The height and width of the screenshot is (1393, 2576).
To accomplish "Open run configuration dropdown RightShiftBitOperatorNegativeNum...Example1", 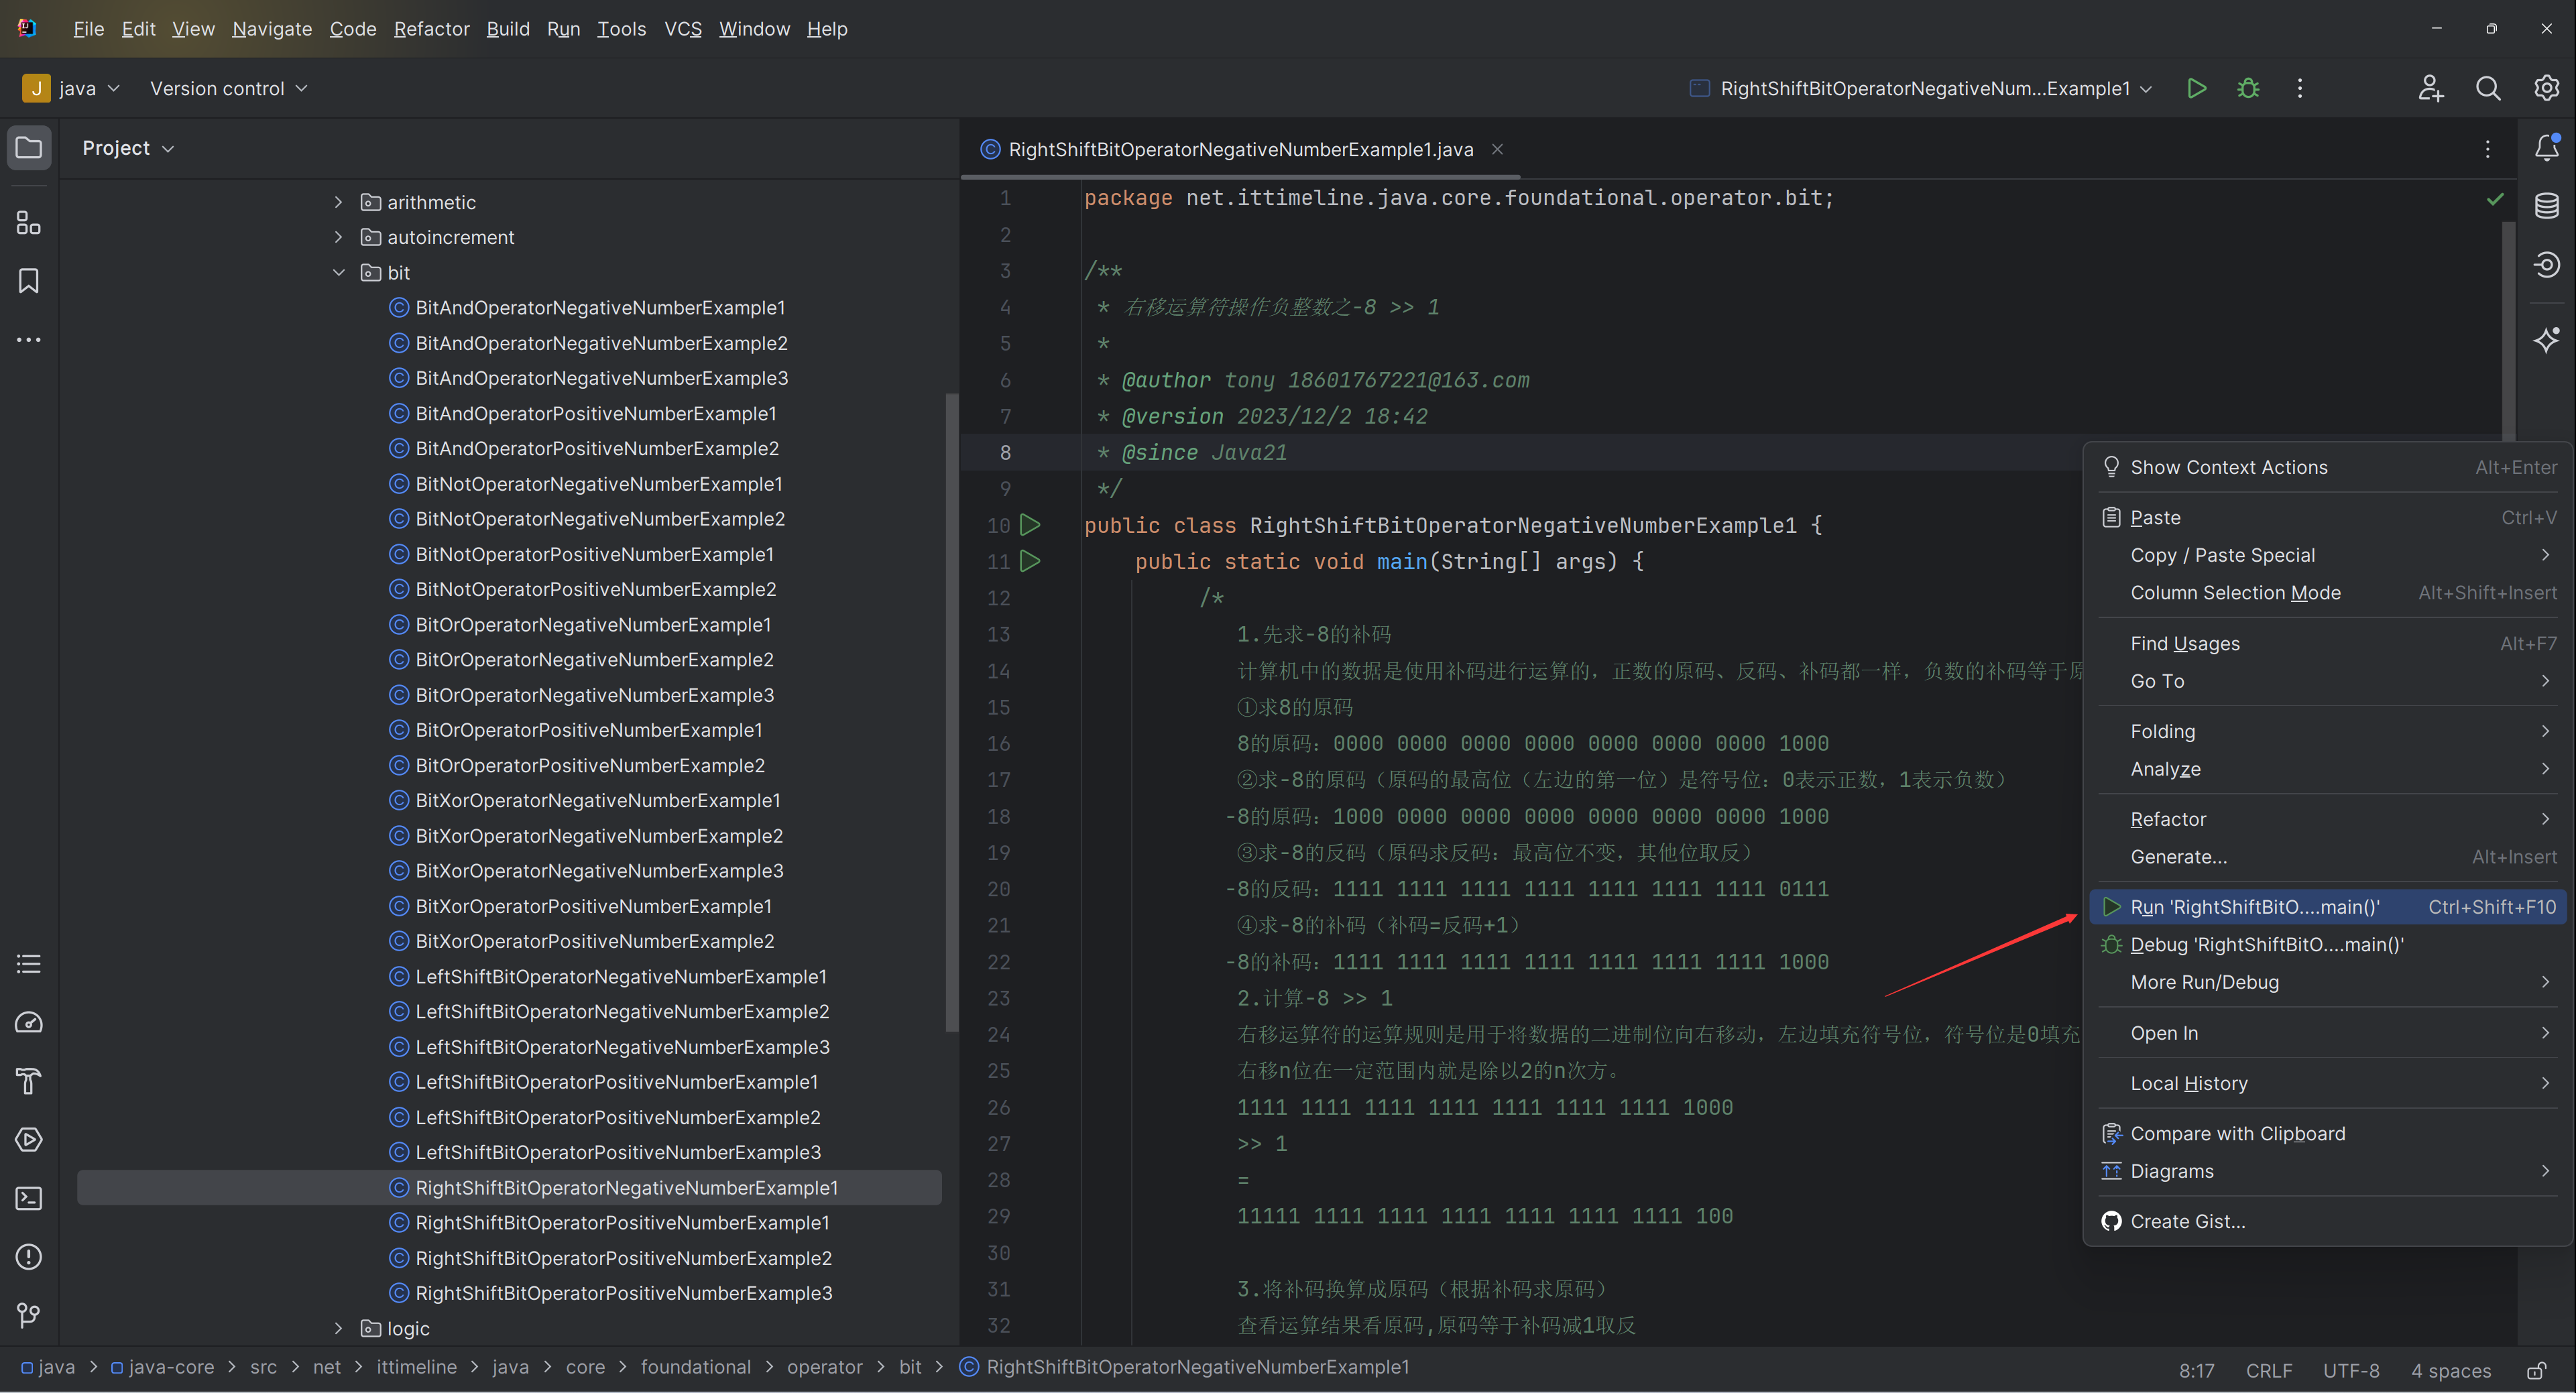I will [x=1921, y=88].
